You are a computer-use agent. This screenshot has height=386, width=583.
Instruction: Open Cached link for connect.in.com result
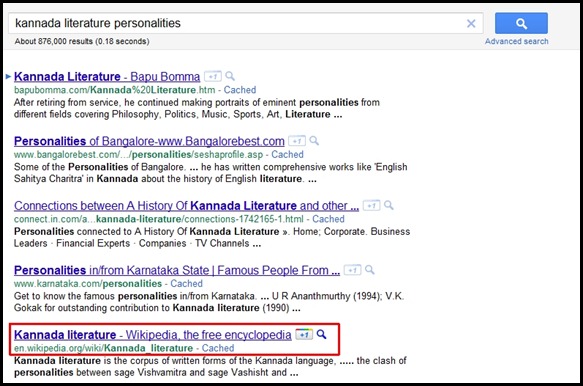(x=328, y=219)
